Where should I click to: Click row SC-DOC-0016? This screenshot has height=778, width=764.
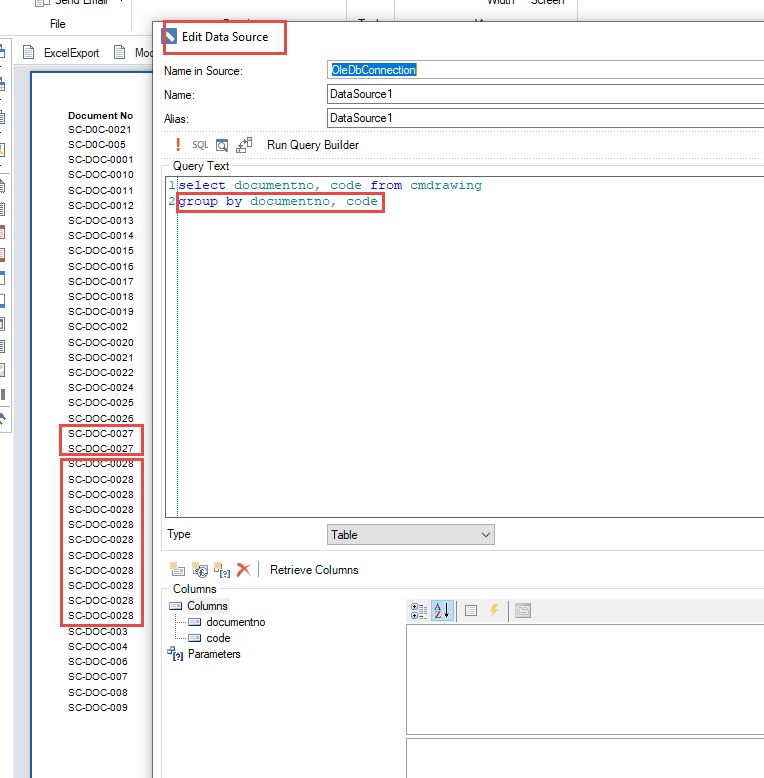[x=101, y=266]
